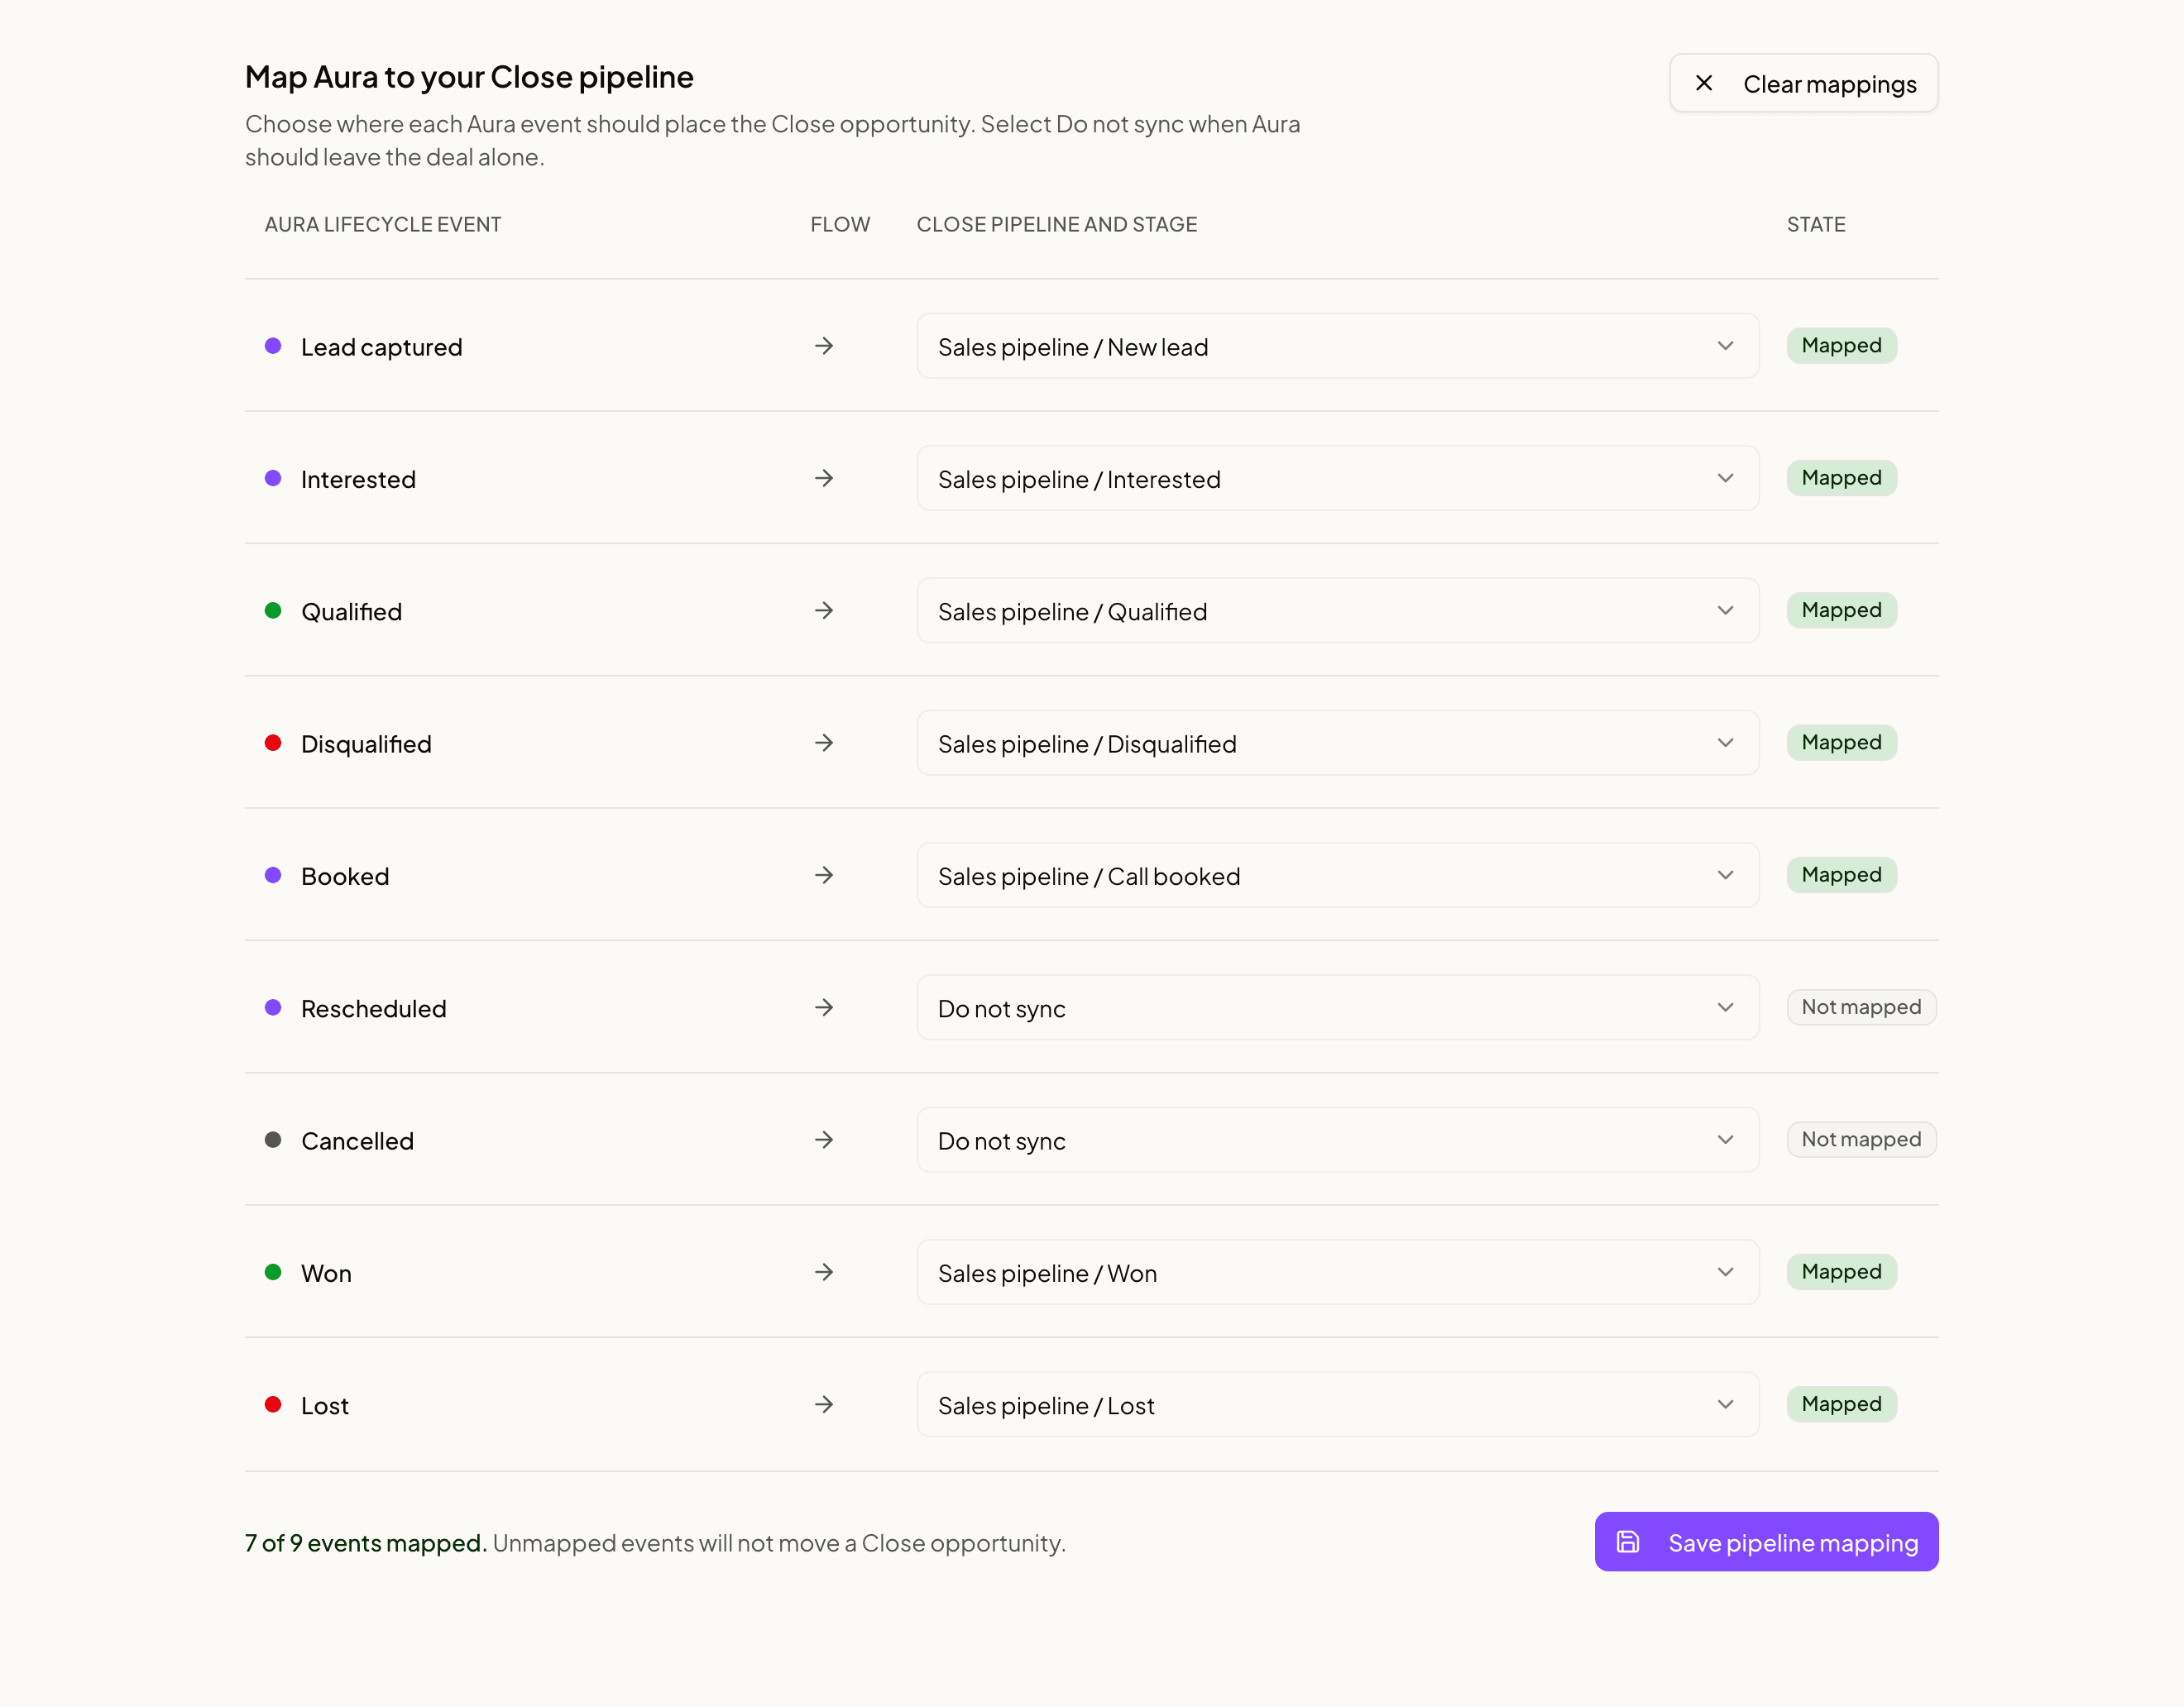Click the Map Aura to your Close pipeline heading
The image size is (2184, 1707).
[x=469, y=77]
